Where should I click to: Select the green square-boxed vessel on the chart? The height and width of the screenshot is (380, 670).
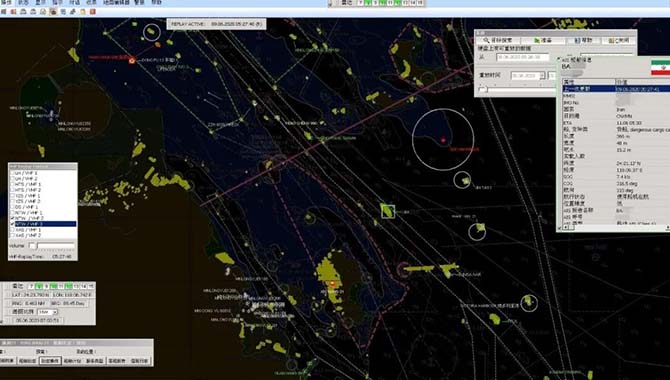[x=388, y=211]
